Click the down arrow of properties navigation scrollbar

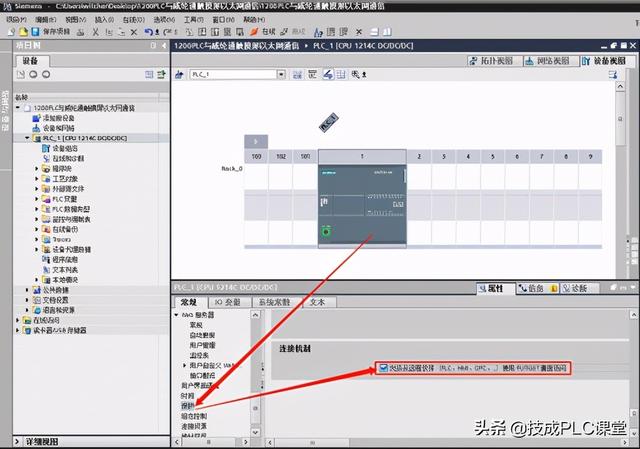(x=255, y=432)
